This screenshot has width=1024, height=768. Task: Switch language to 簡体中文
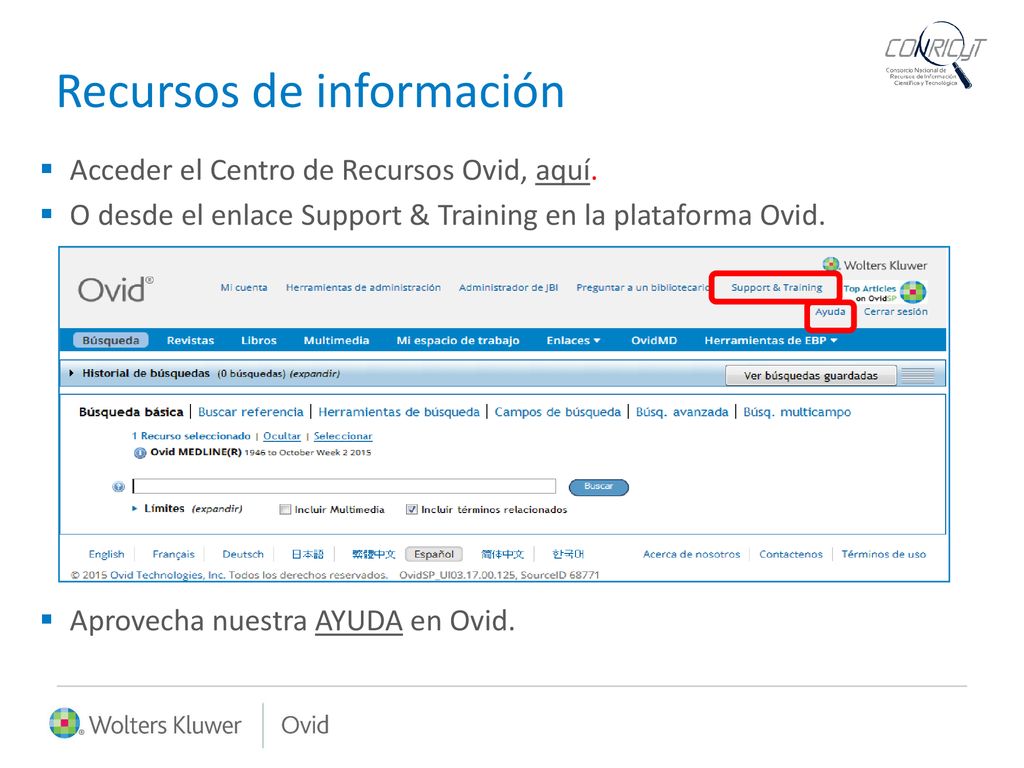click(x=502, y=554)
